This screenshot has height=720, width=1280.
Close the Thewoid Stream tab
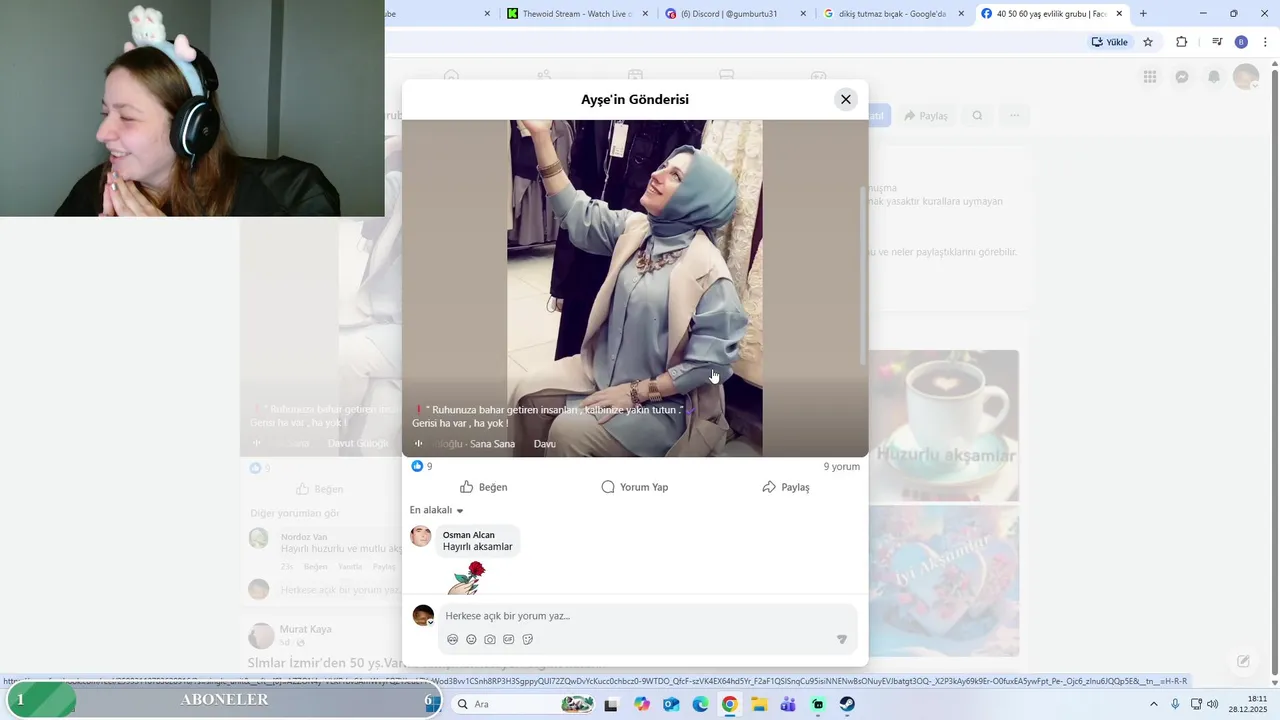645,14
